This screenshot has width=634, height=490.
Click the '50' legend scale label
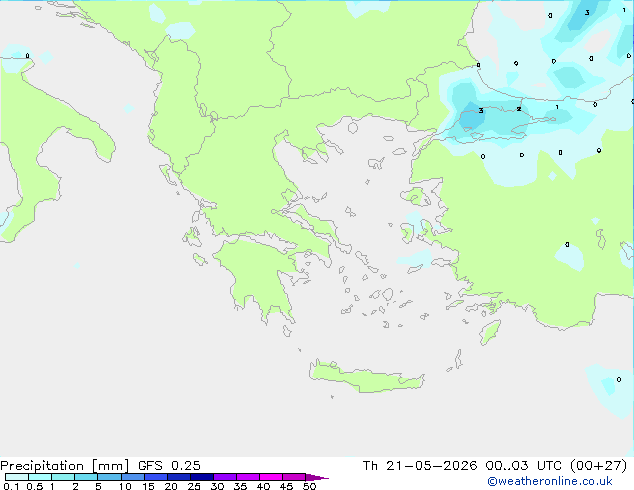click(309, 486)
